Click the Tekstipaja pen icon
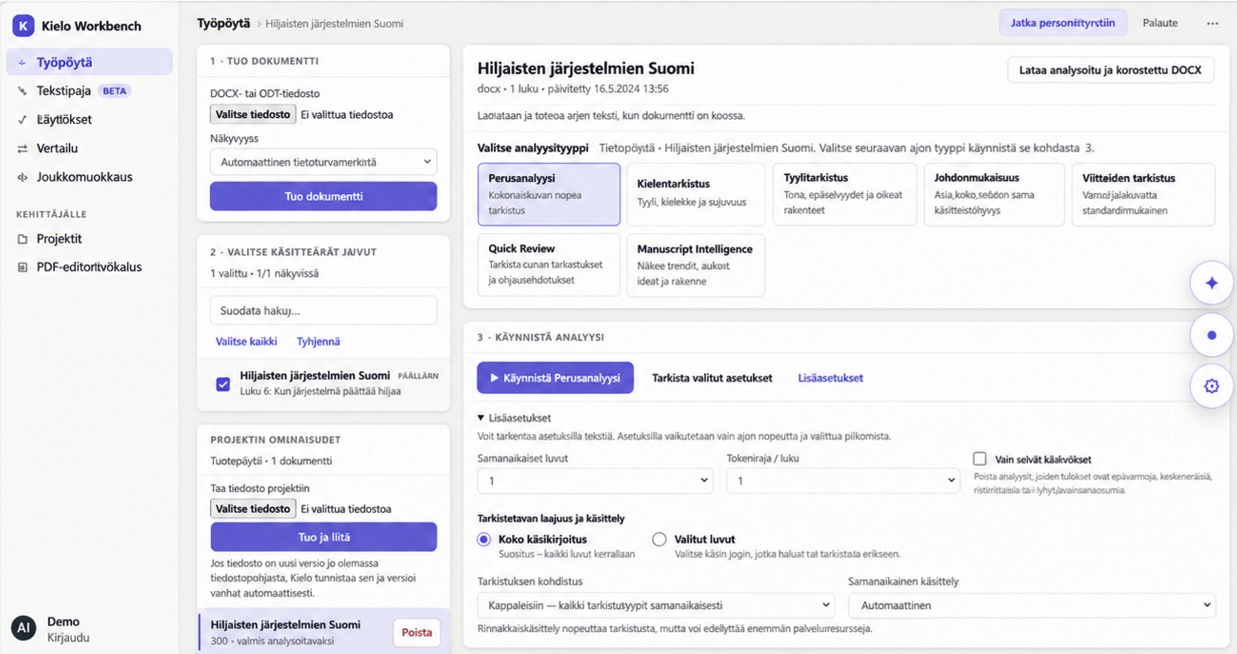The image size is (1237, 654). point(23,91)
